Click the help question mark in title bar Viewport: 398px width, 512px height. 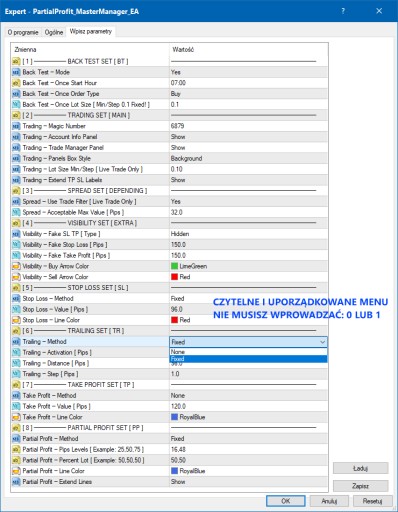[x=343, y=11]
